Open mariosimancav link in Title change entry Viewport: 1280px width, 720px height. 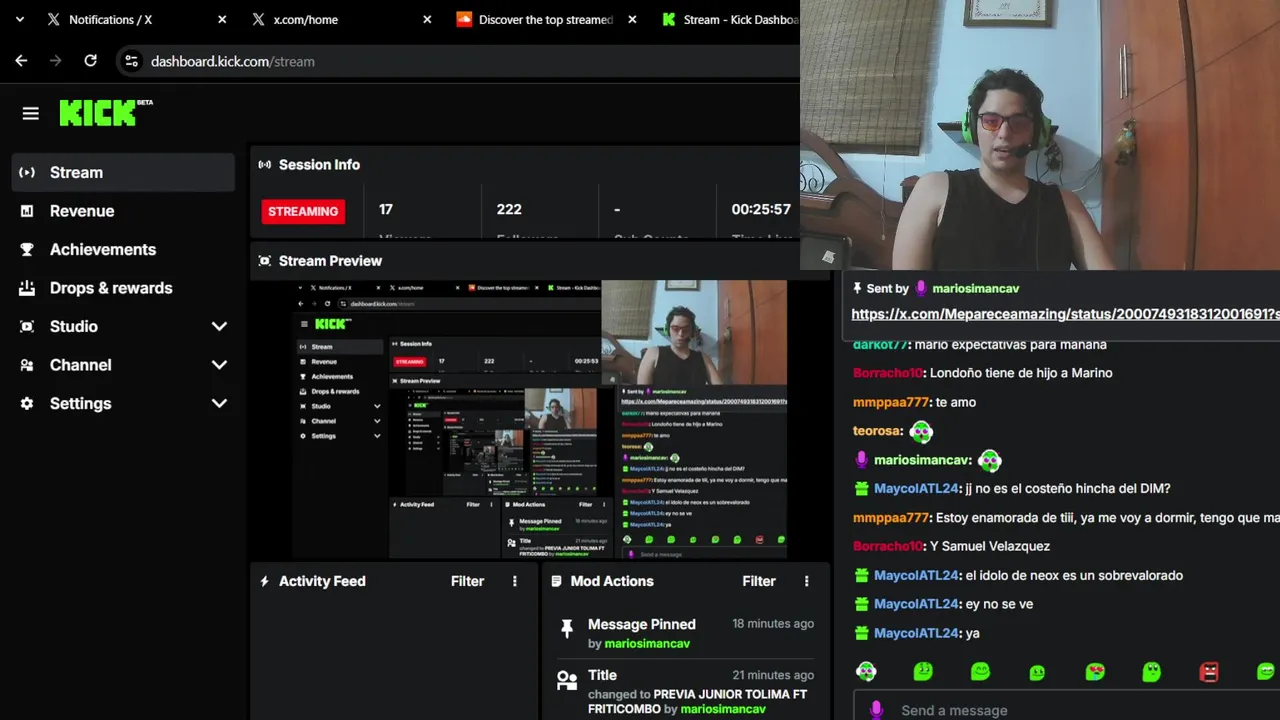pos(723,709)
